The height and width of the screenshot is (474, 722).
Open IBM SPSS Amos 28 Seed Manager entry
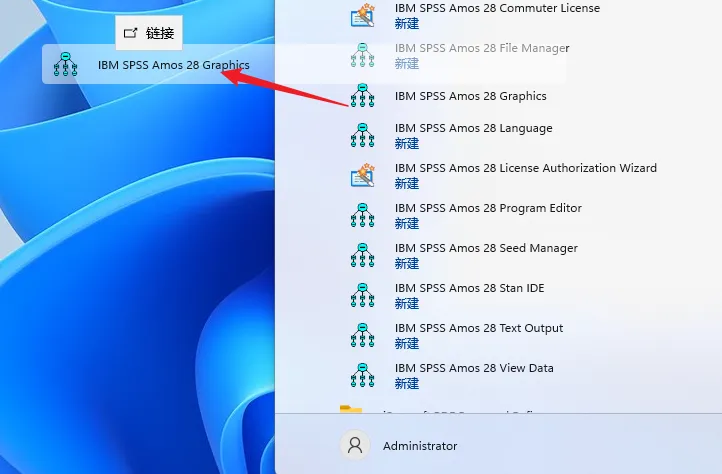point(486,248)
